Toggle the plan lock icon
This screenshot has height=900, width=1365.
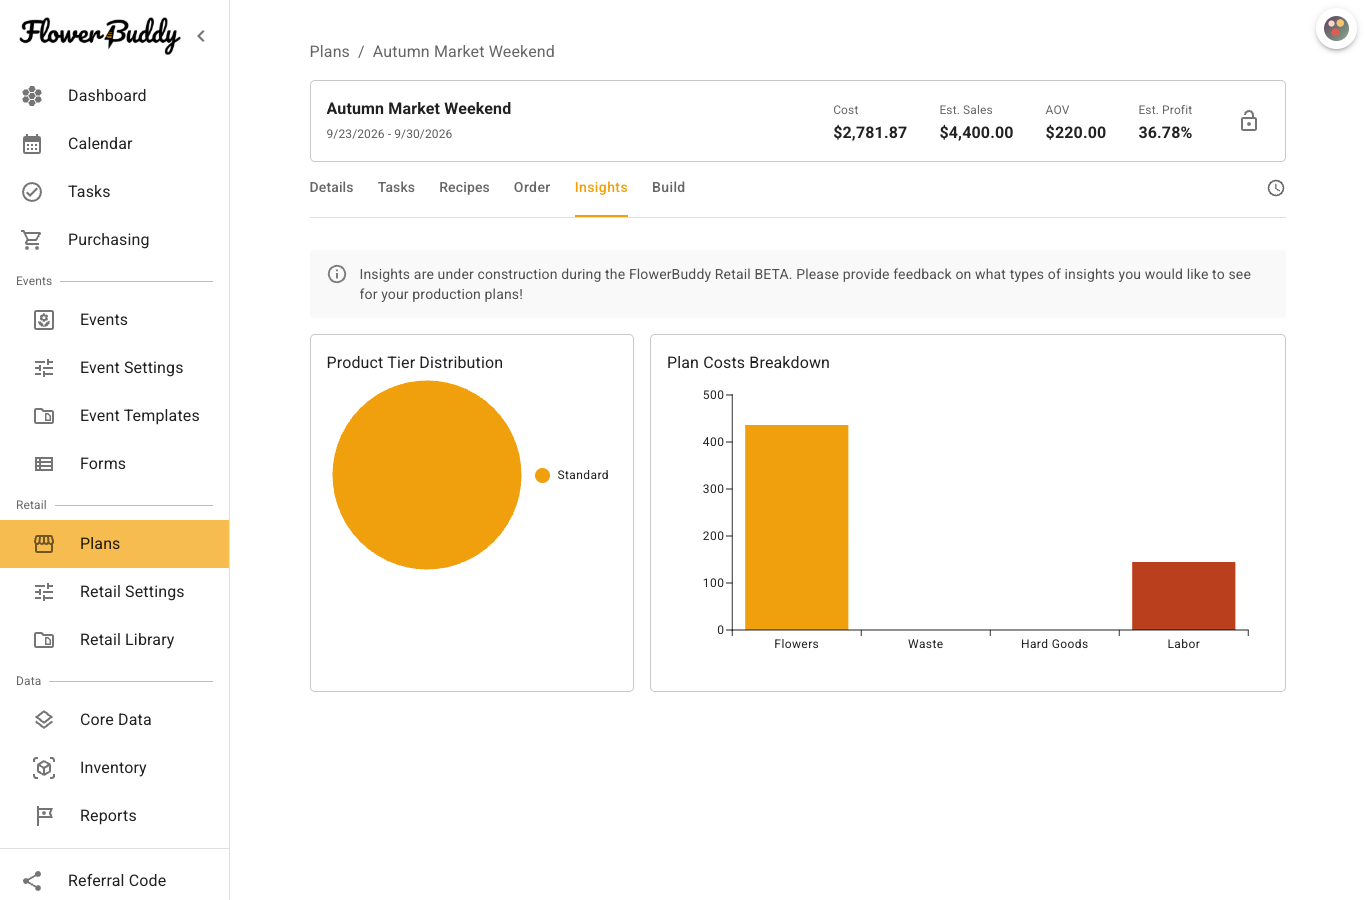pyautogui.click(x=1249, y=121)
